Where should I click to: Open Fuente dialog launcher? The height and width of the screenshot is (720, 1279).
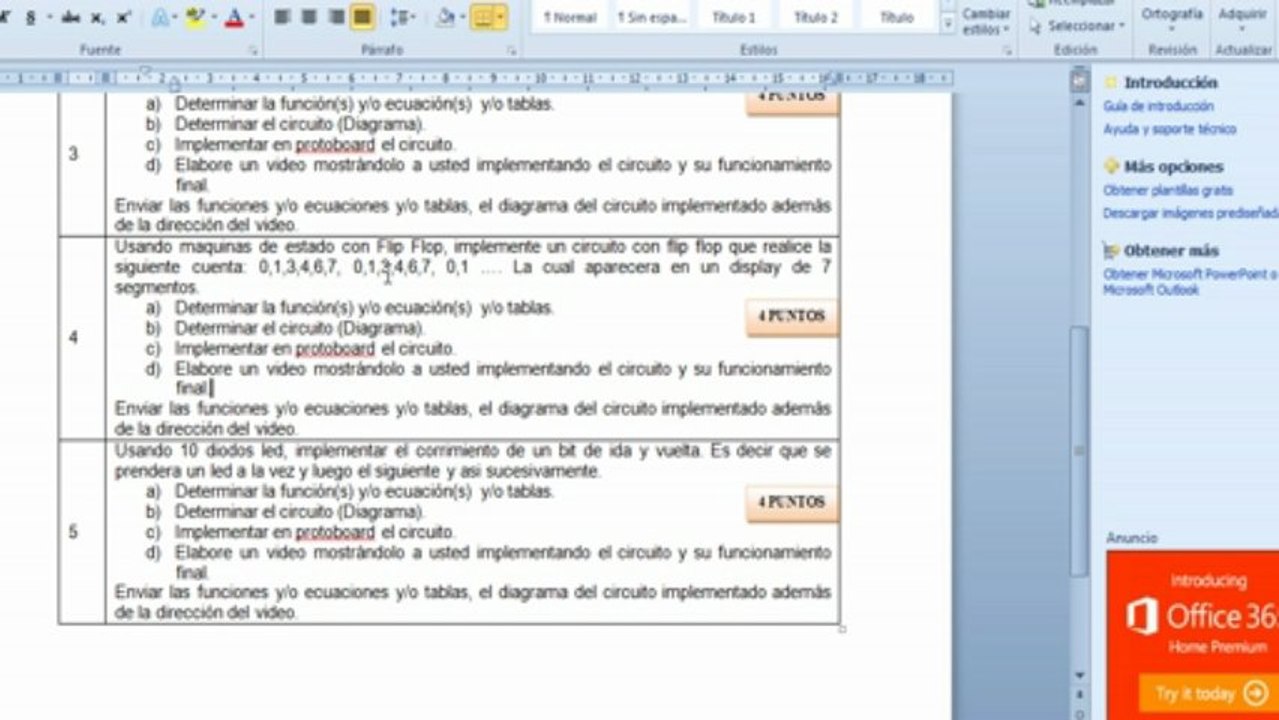[x=253, y=49]
